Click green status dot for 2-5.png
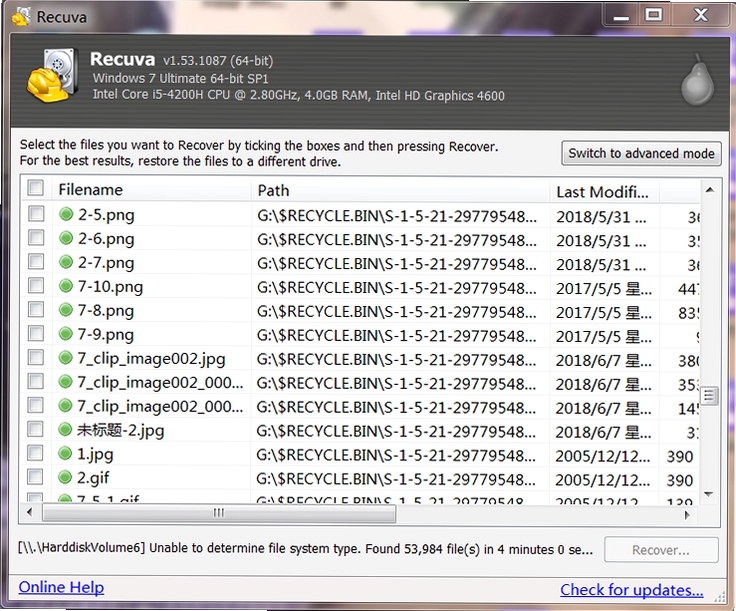This screenshot has width=736, height=611. pos(66,214)
